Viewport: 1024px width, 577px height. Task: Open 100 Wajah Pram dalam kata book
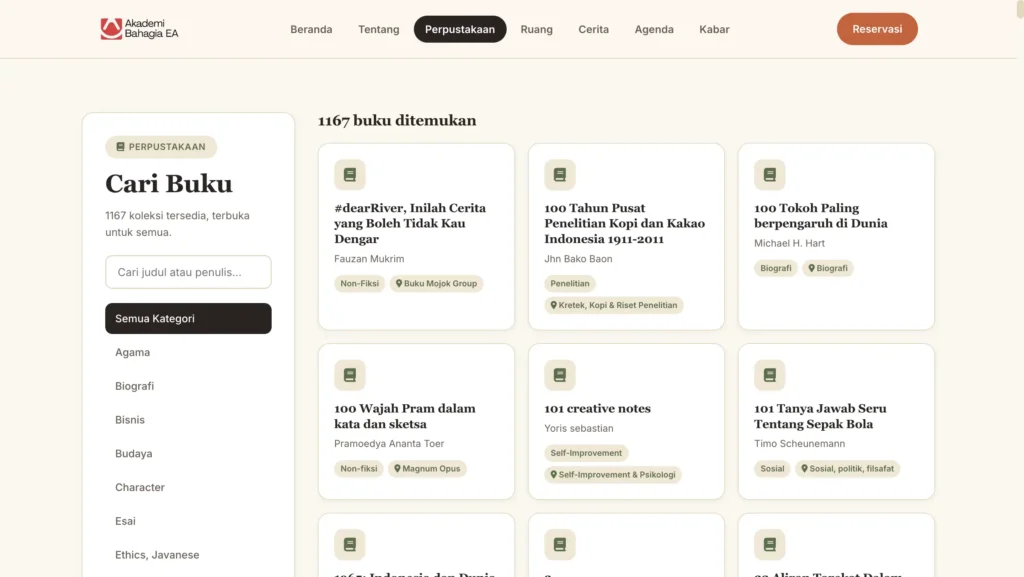pos(405,416)
